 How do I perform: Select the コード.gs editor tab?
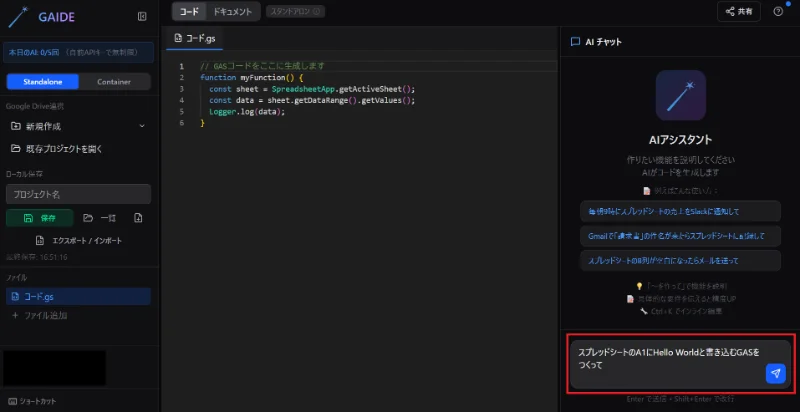[x=195, y=39]
